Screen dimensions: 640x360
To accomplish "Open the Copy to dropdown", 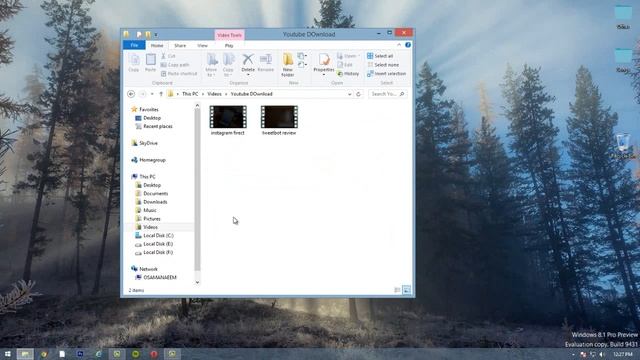I will point(228,65).
